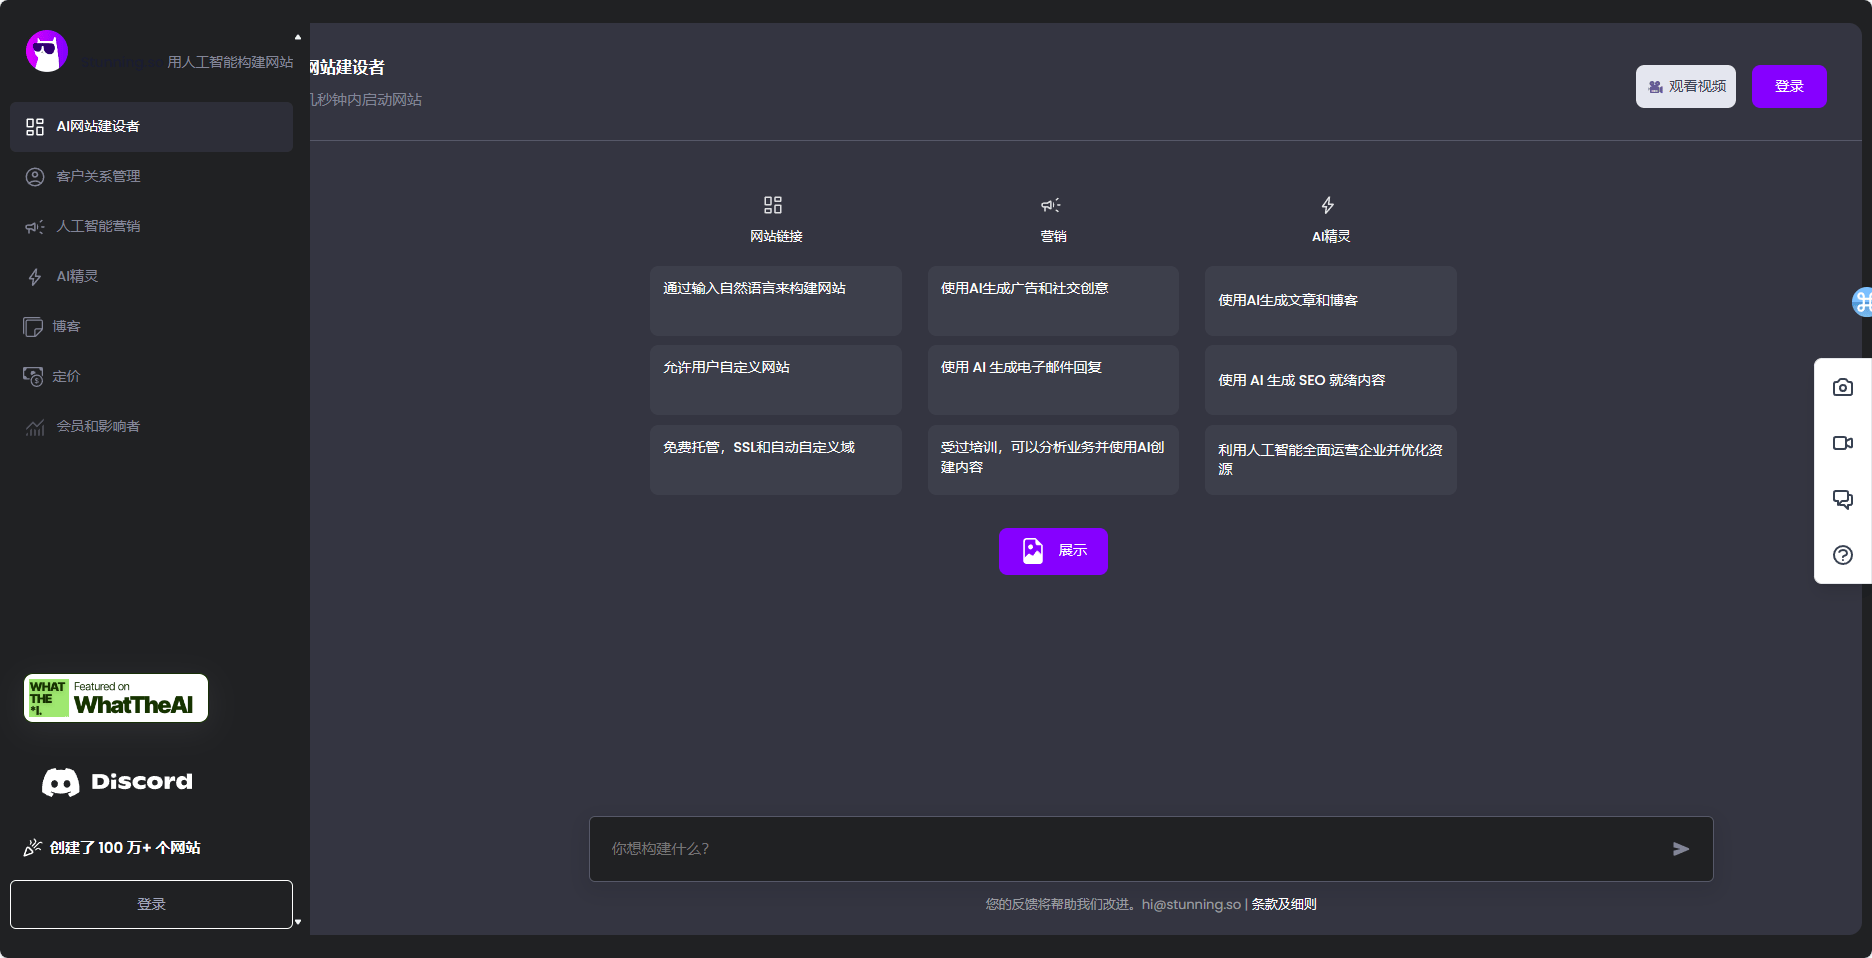
Task: Click the blue widget icon on right edge
Action: (1862, 302)
